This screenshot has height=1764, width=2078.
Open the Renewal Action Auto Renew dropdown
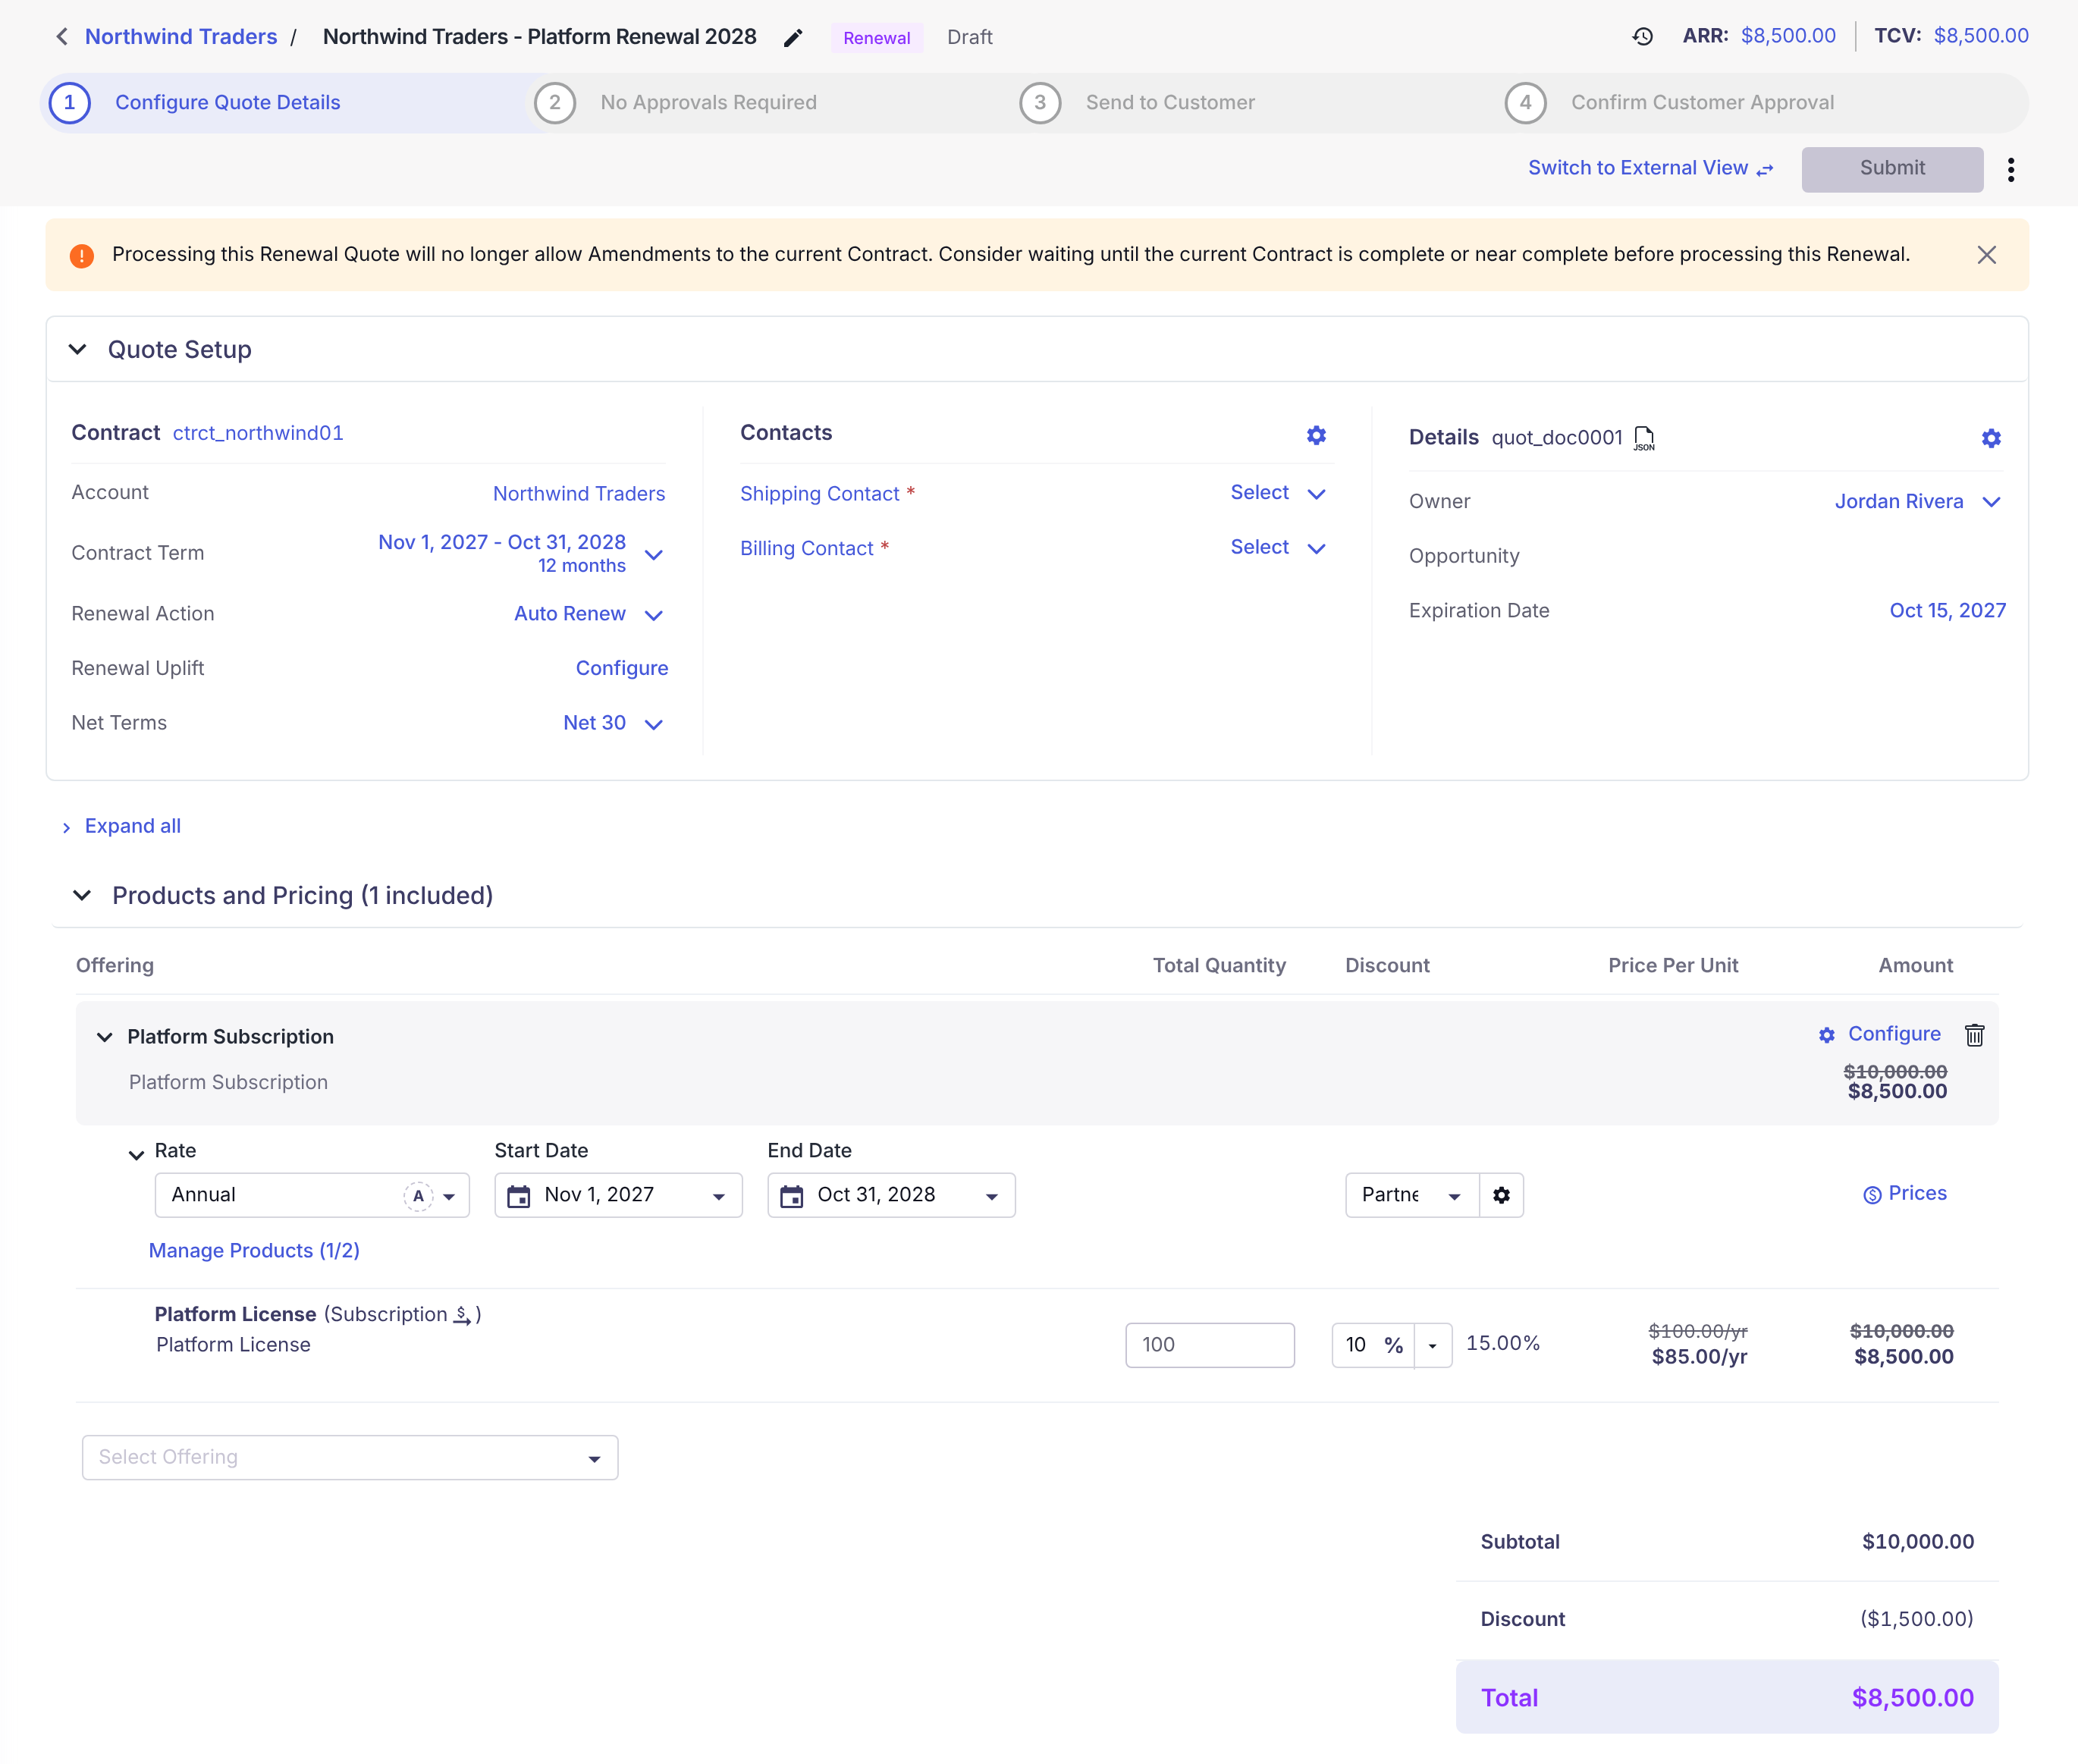click(589, 614)
